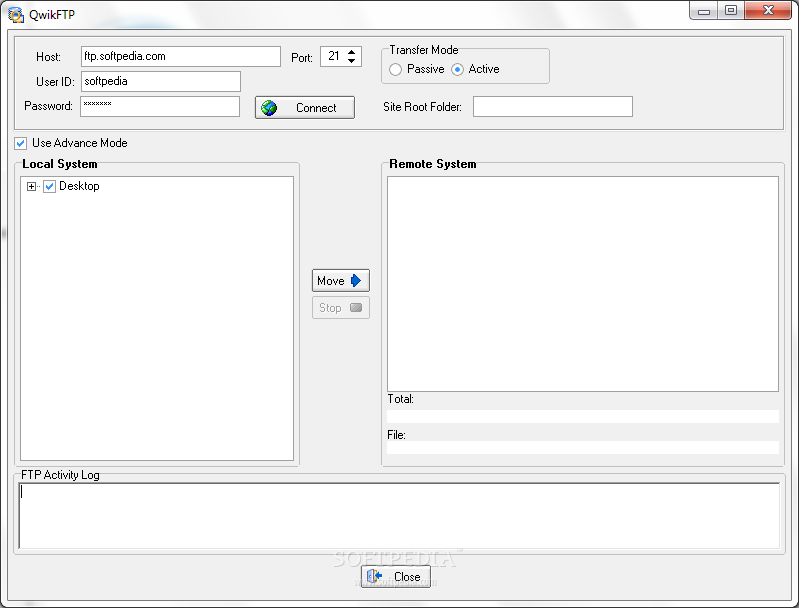Click the Stop button
The height and width of the screenshot is (608, 799).
(340, 308)
